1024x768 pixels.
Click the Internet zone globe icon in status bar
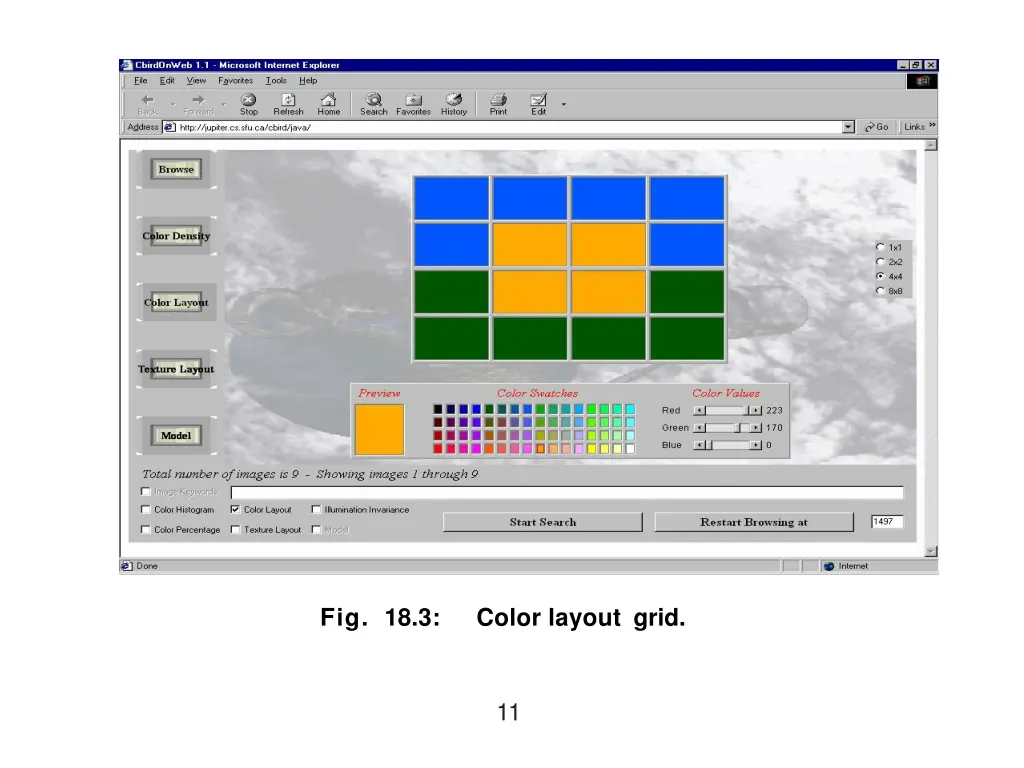829,566
